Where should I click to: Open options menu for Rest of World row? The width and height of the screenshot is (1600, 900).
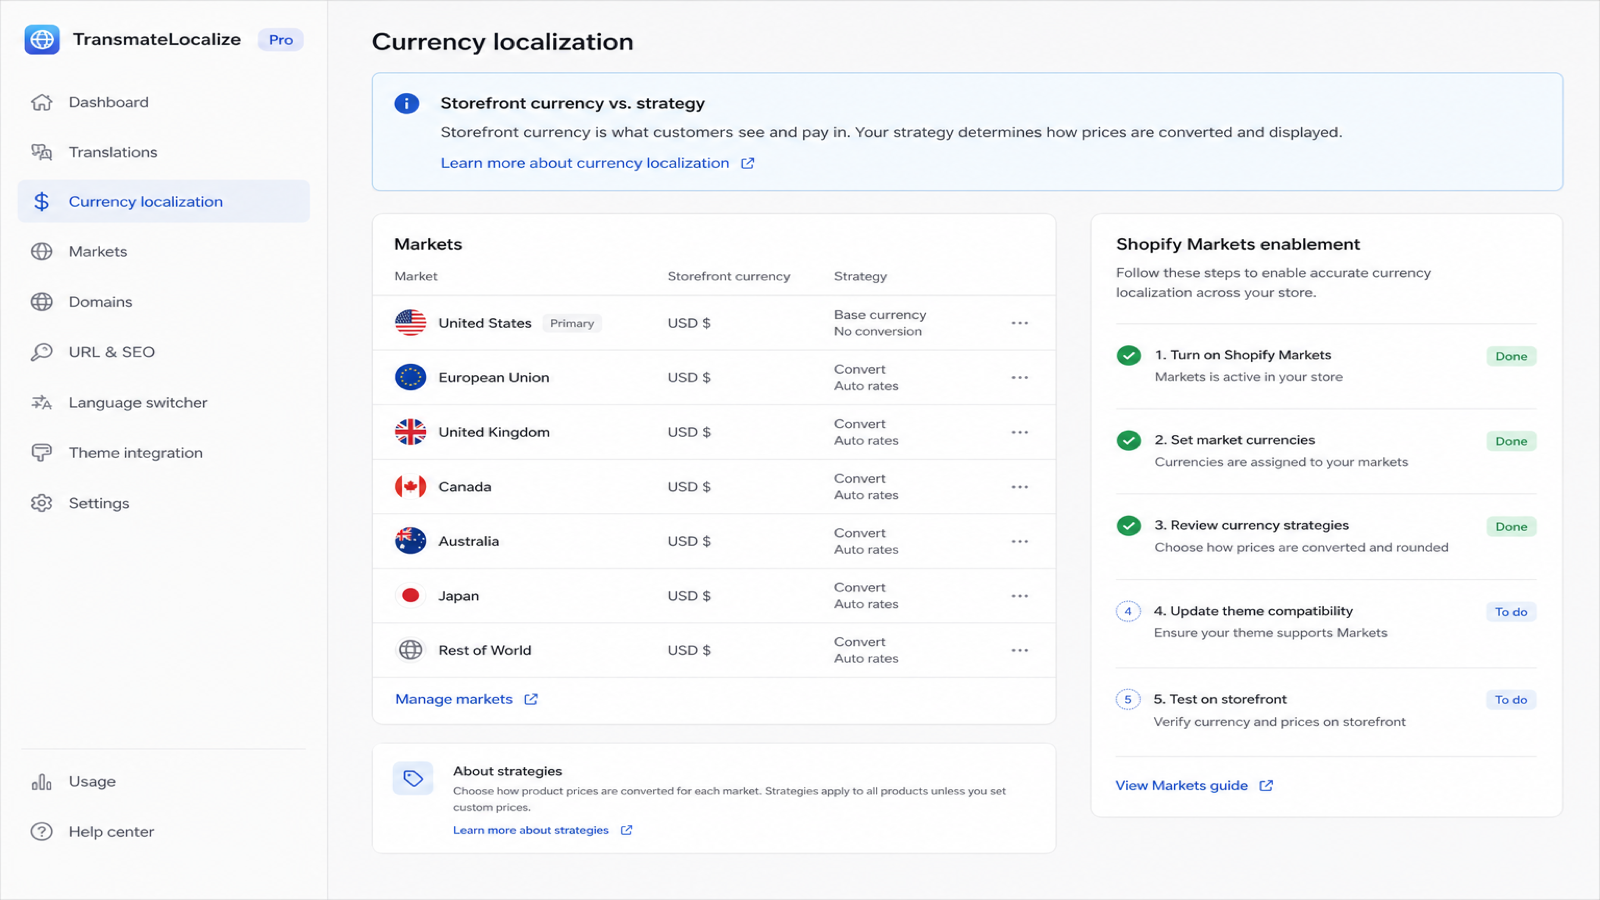(1020, 650)
